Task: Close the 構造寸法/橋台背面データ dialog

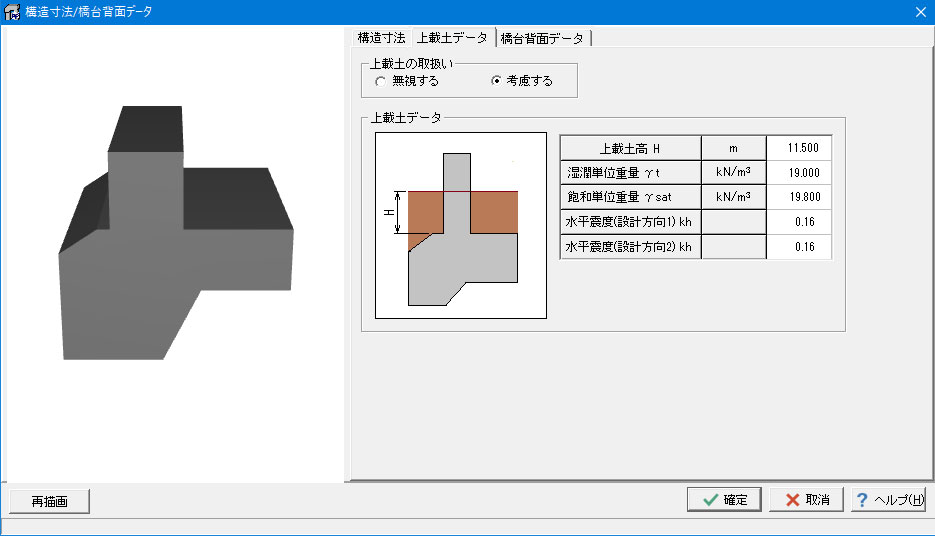Action: pyautogui.click(x=921, y=12)
